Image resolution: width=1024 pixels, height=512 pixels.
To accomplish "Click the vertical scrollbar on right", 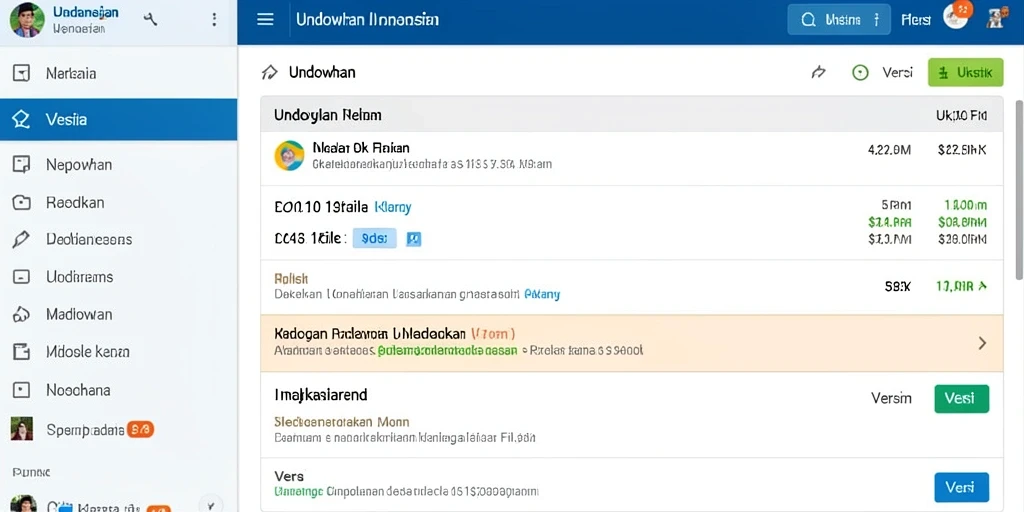I will click(x=1019, y=190).
